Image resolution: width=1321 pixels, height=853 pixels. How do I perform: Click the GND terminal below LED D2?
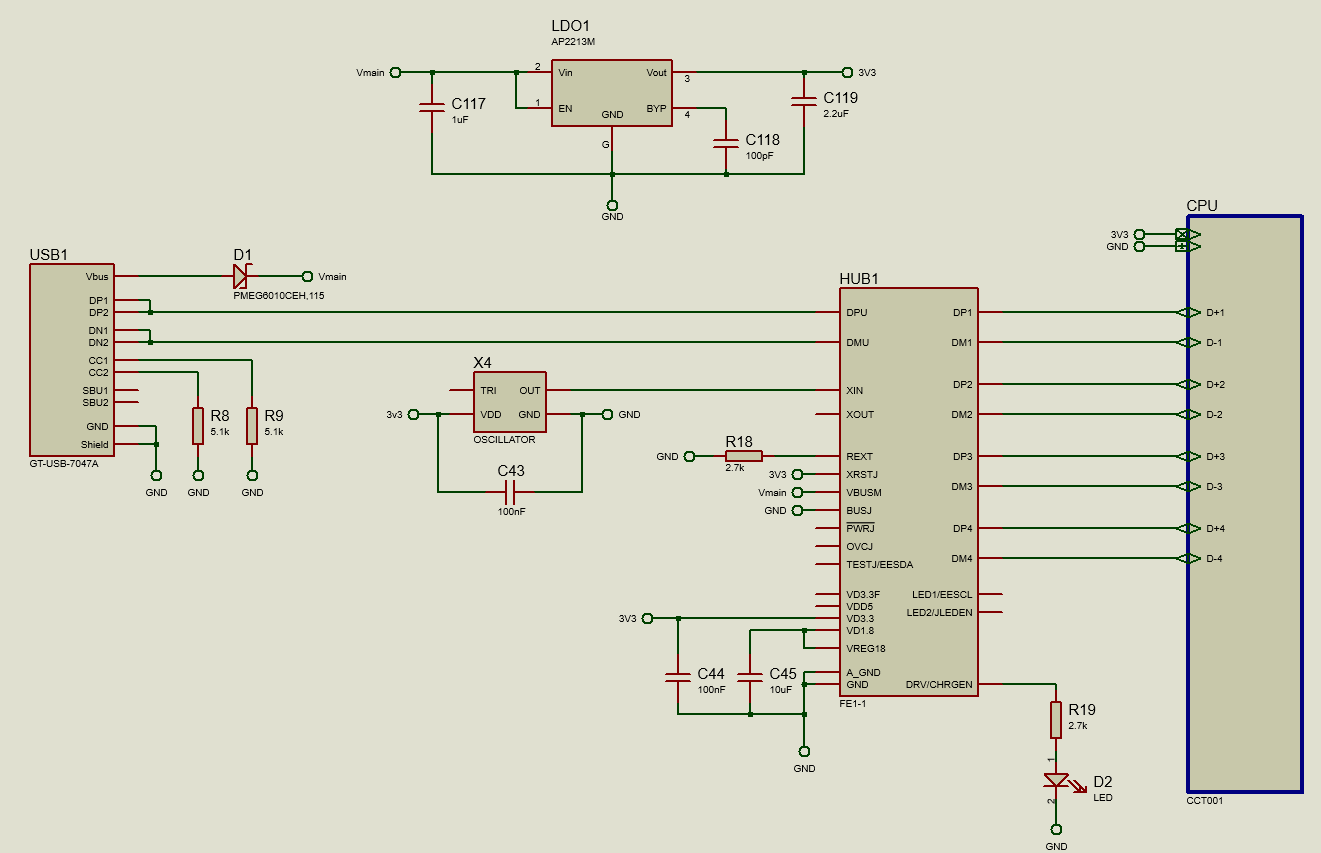click(x=1056, y=829)
